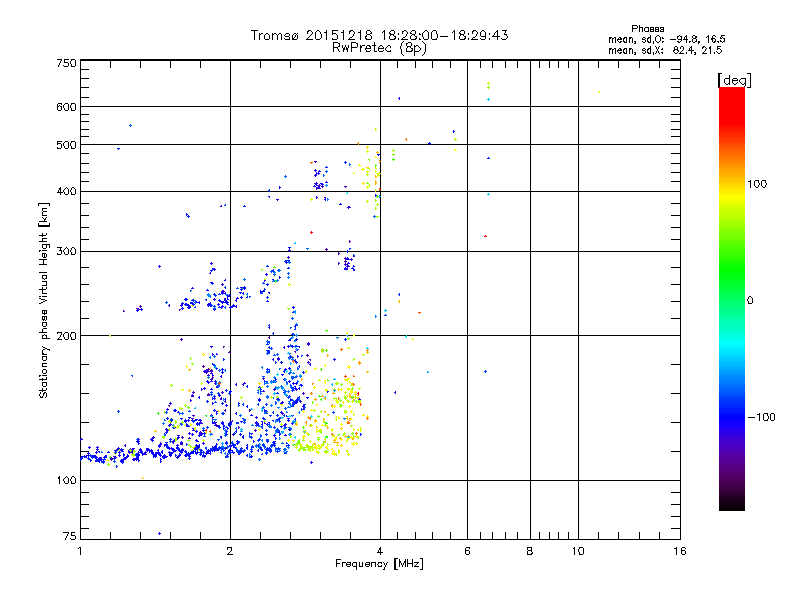This screenshot has width=800, height=600.
Task: Click the 'Stationary phase Virtual Height [km]' axis label
Action: 43,300
